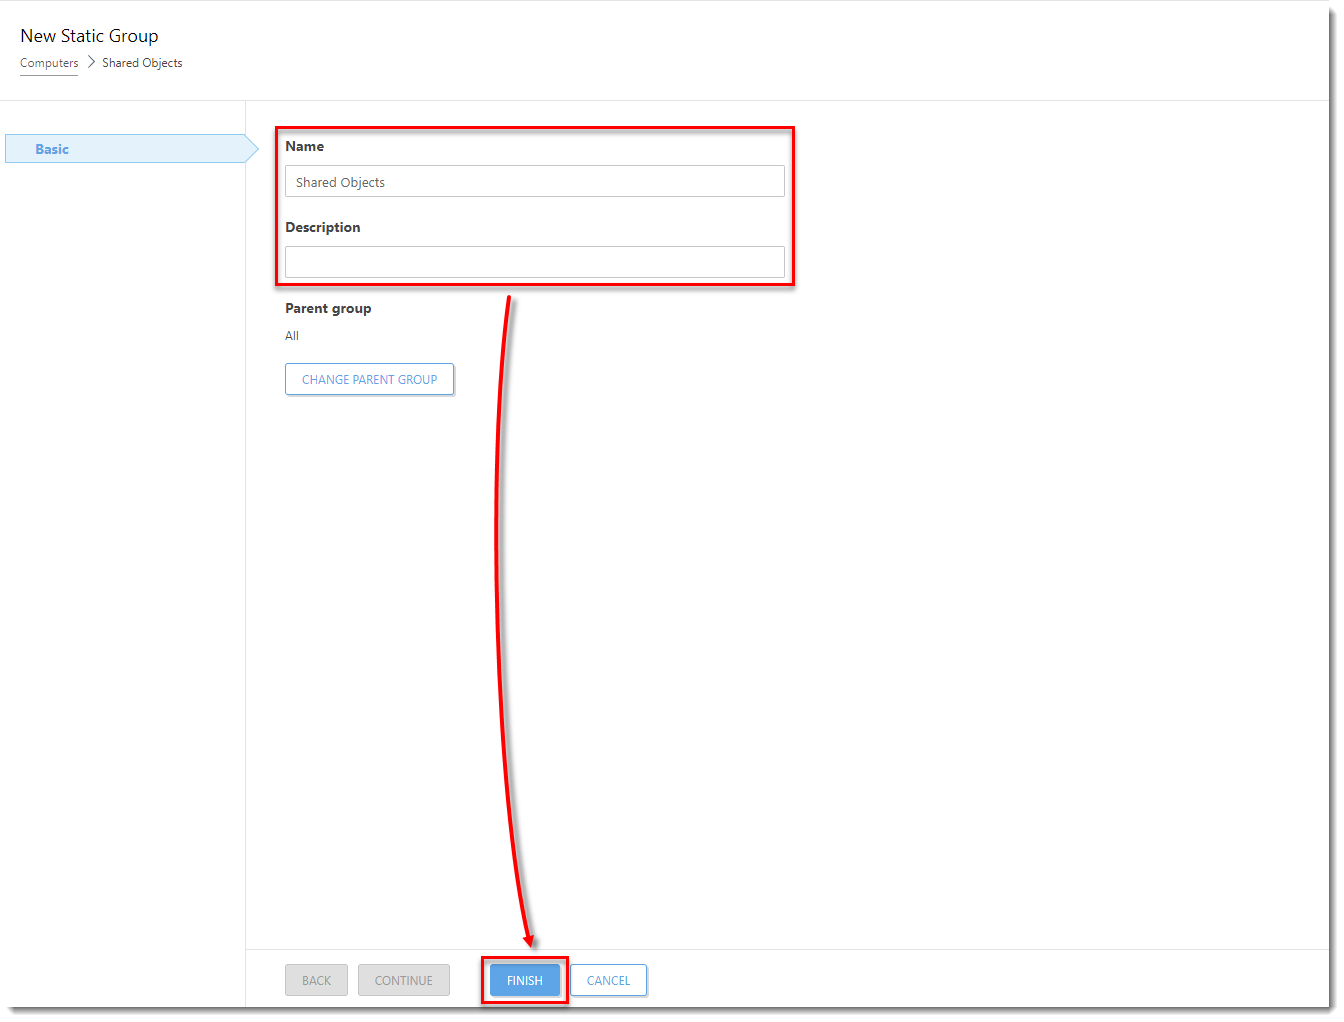The width and height of the screenshot is (1344, 1022).
Task: Focus the empty Description input field
Action: pos(534,262)
